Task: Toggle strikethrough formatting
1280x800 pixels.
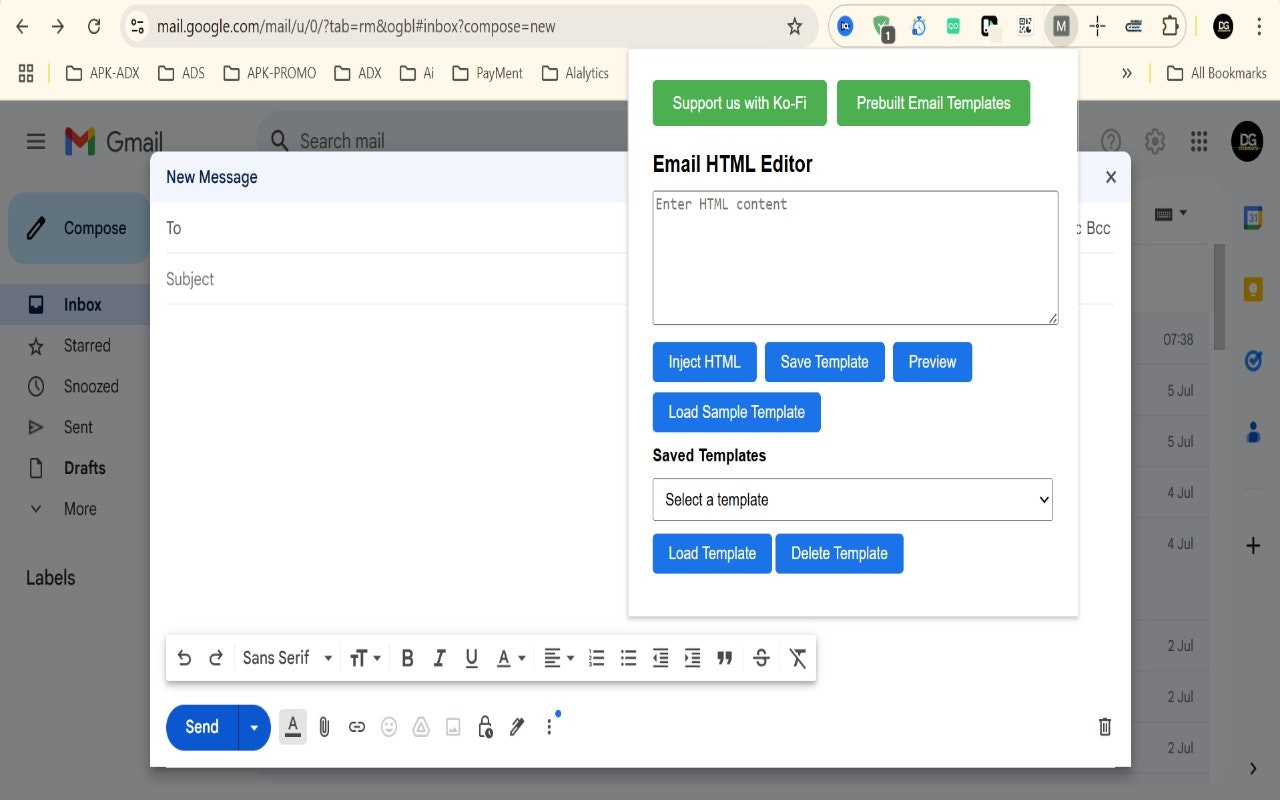Action: (761, 658)
